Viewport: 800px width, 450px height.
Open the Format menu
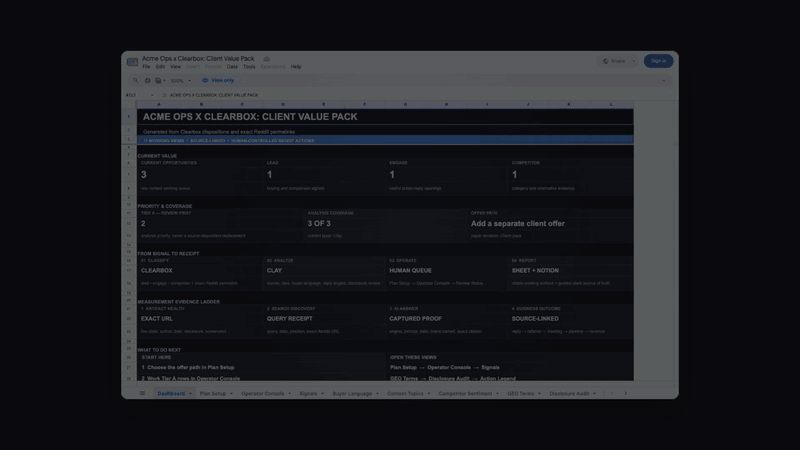pyautogui.click(x=213, y=67)
